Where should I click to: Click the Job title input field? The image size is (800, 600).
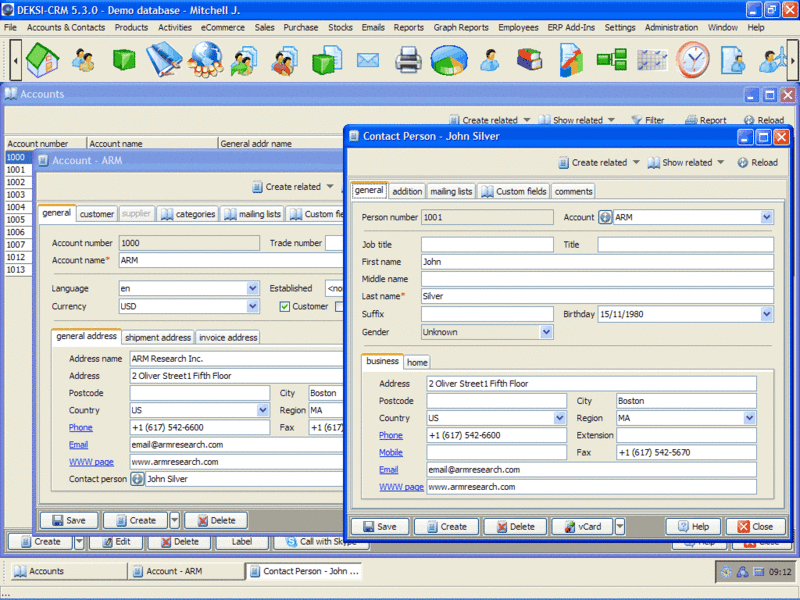(487, 244)
